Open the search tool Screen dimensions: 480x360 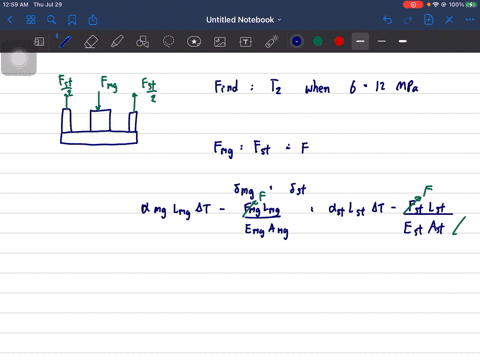click(x=51, y=20)
